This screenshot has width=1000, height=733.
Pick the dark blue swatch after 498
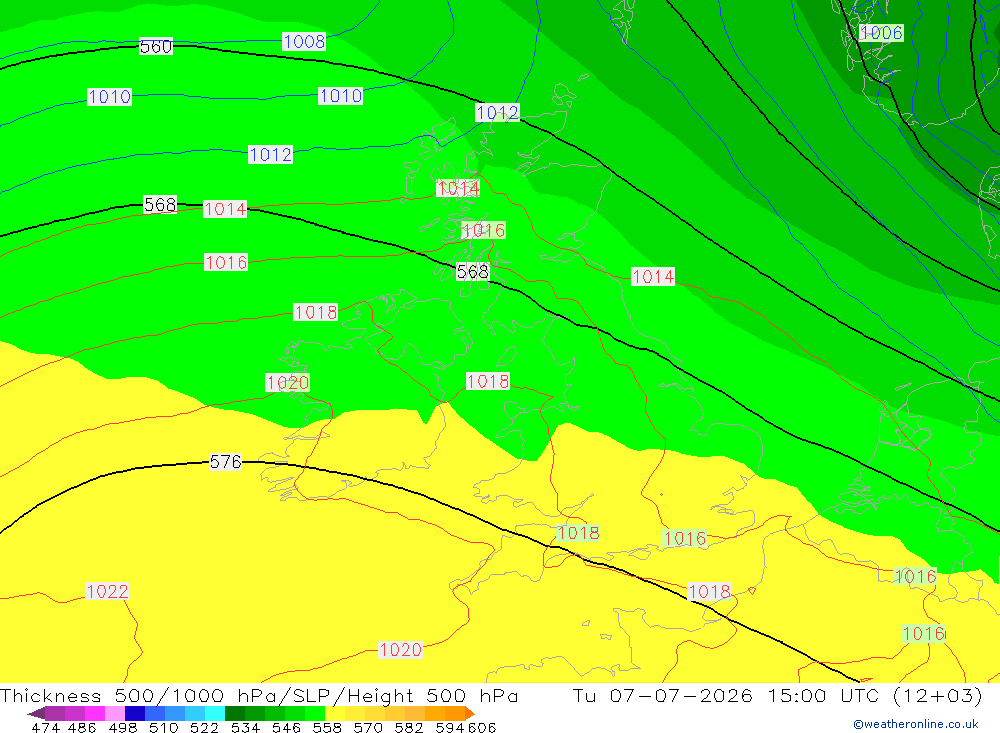tap(135, 713)
